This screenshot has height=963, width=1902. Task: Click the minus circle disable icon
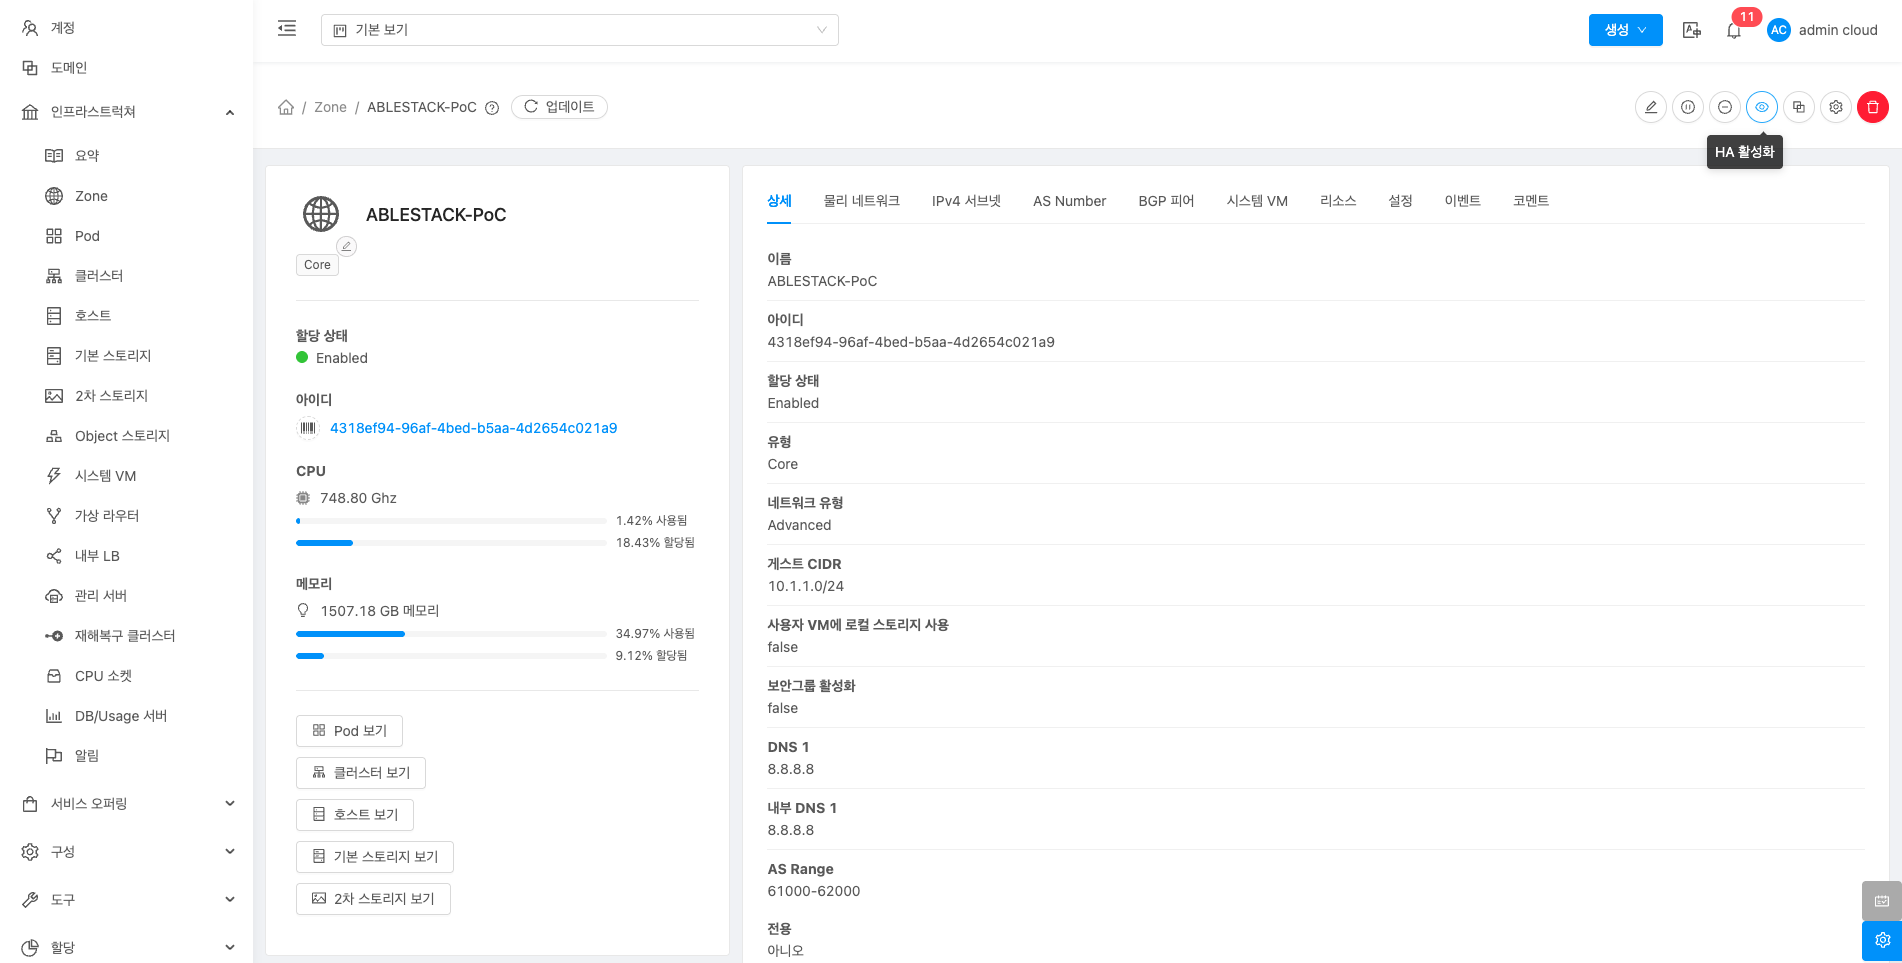pos(1724,107)
